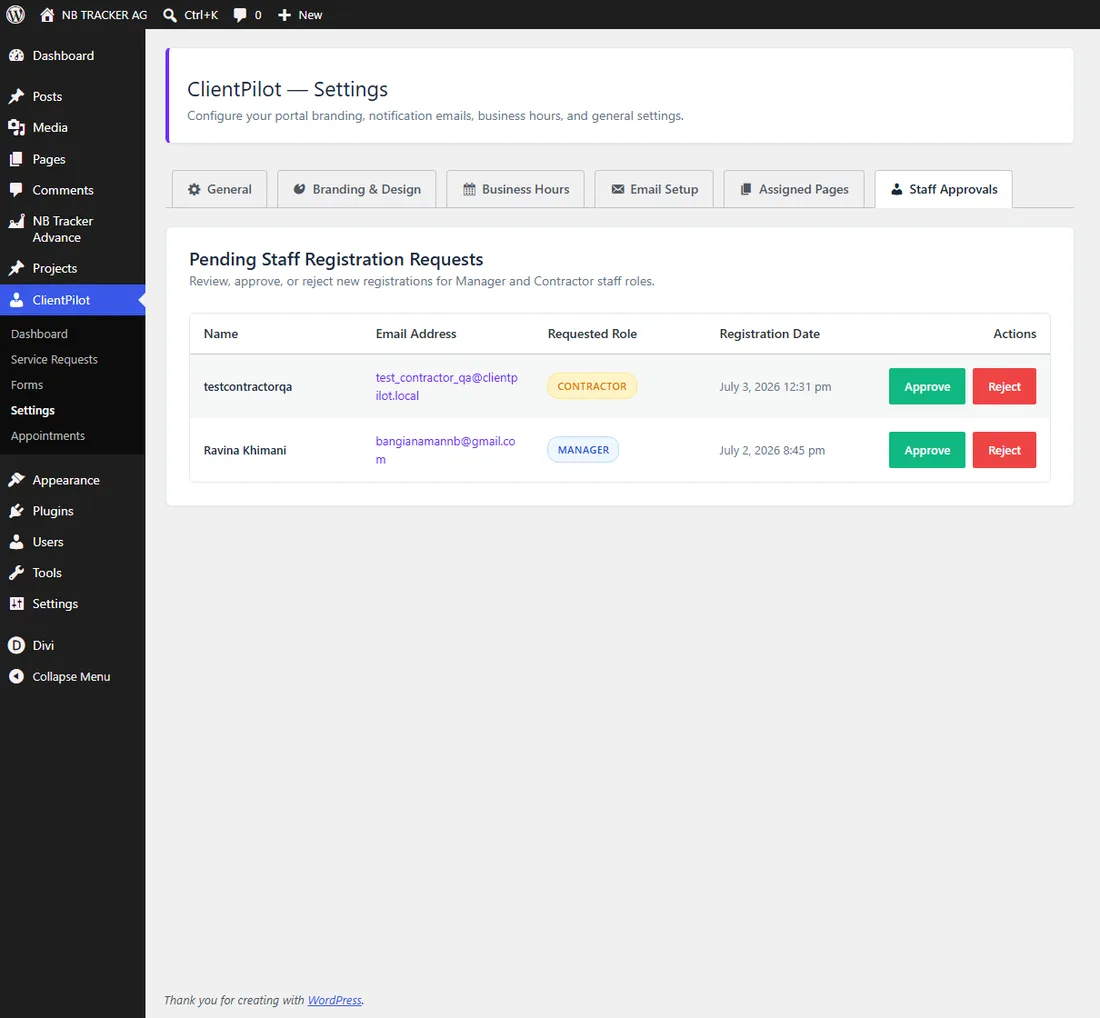The width and height of the screenshot is (1100, 1018).
Task: Open the ClientPilot Settings submenu item
Action: pyautogui.click(x=32, y=410)
